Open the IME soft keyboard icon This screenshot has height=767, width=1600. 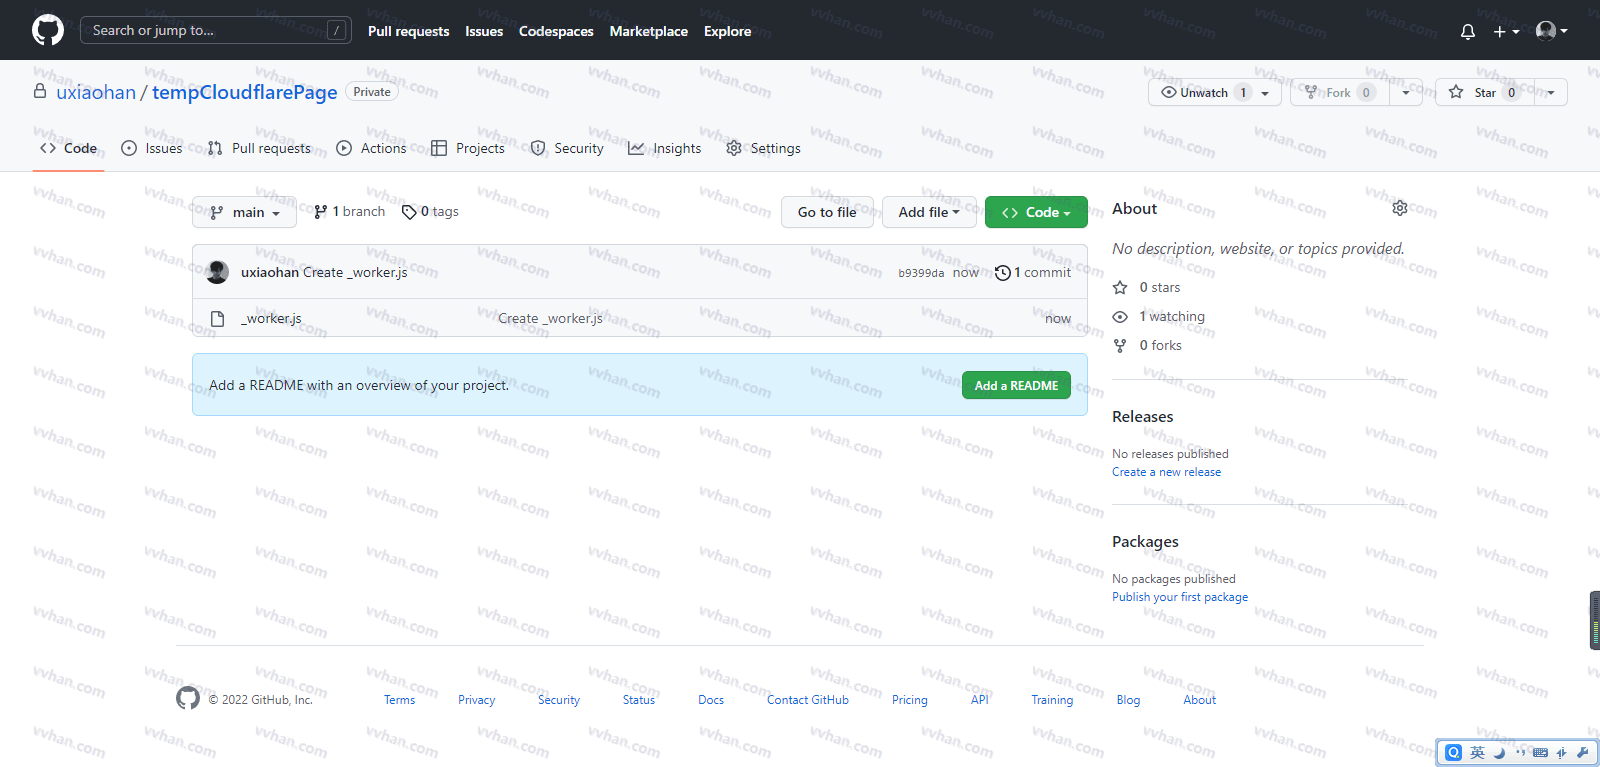point(1540,753)
